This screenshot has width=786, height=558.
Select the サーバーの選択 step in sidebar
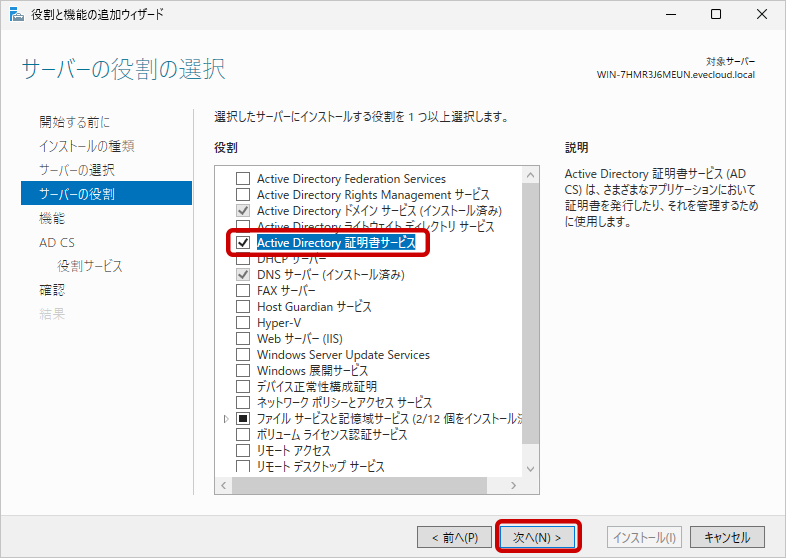tap(77, 170)
